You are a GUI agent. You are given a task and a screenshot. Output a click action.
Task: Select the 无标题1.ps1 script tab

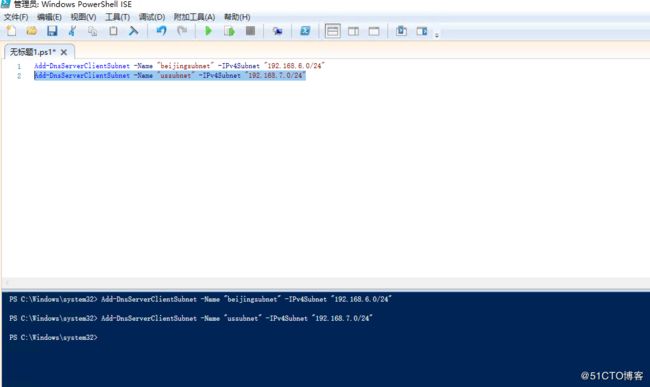(32, 52)
